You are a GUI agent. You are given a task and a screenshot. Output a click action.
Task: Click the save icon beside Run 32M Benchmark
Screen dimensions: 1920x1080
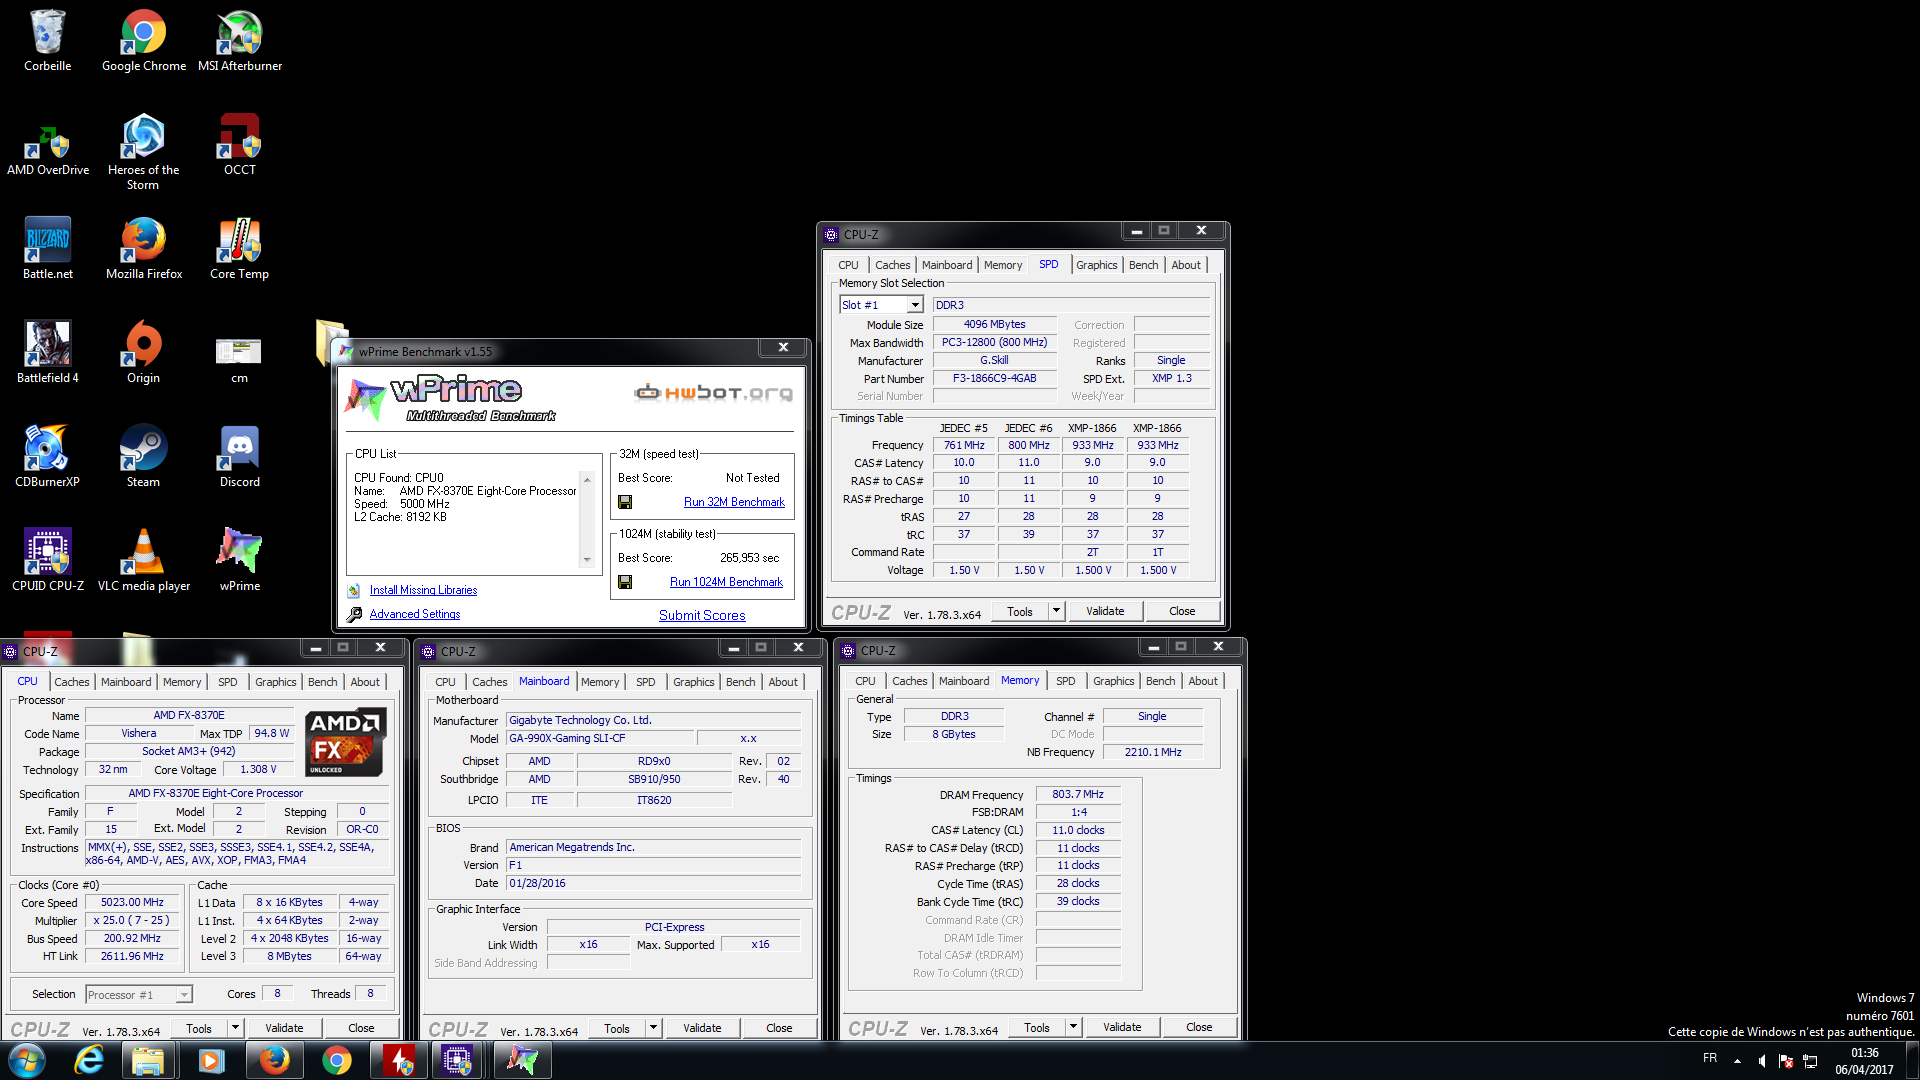tap(625, 502)
